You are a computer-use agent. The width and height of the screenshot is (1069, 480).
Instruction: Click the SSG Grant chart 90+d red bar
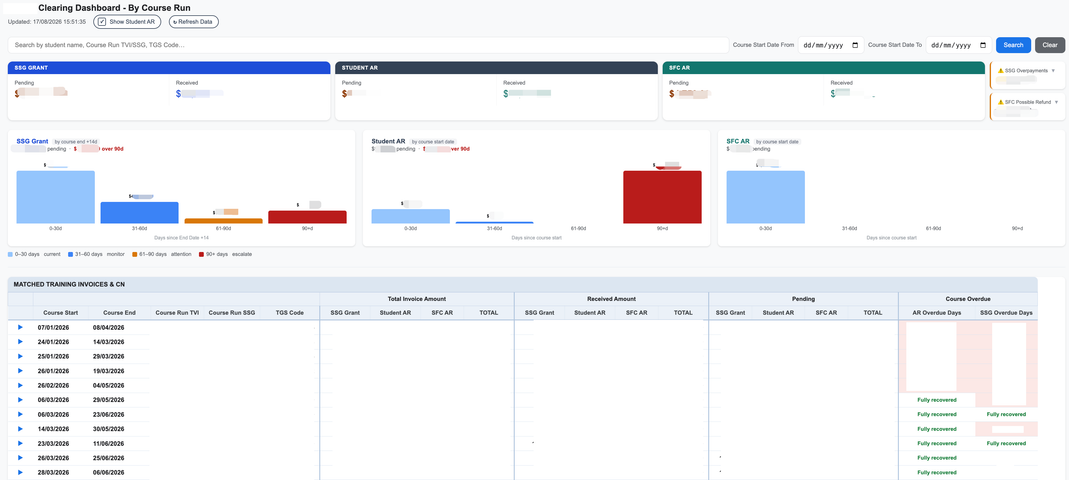click(307, 217)
